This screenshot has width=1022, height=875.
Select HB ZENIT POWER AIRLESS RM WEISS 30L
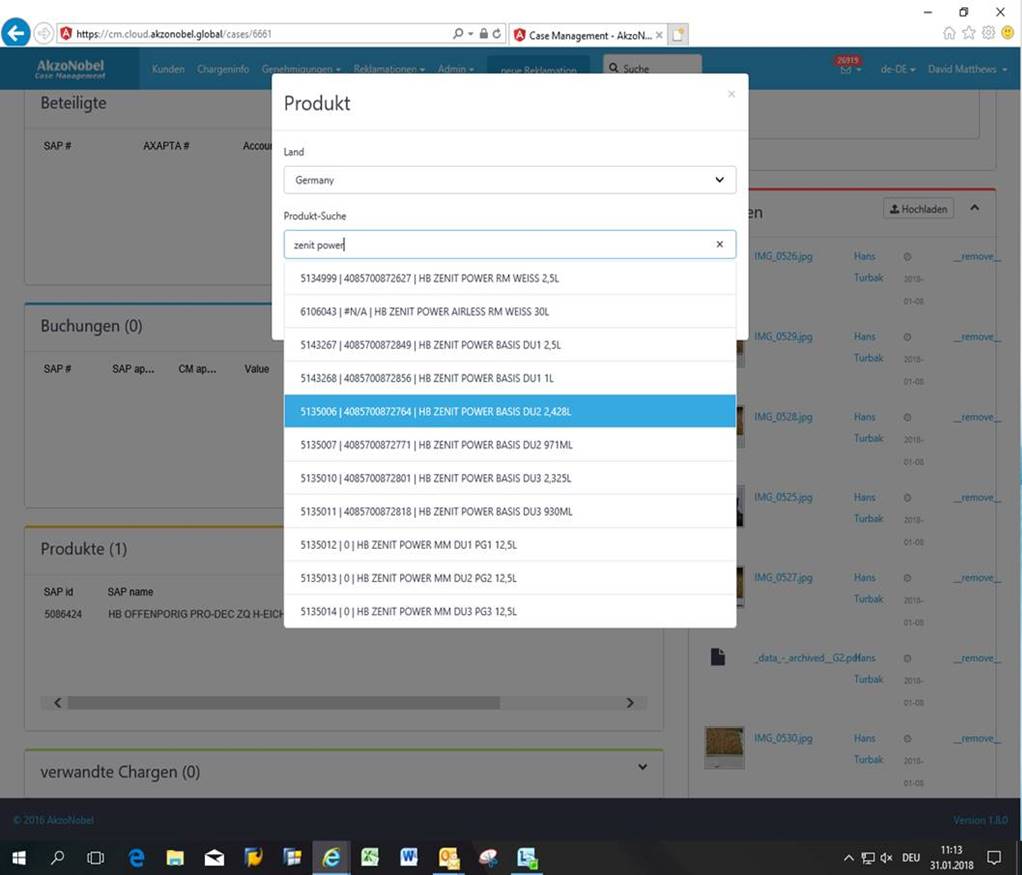[510, 312]
